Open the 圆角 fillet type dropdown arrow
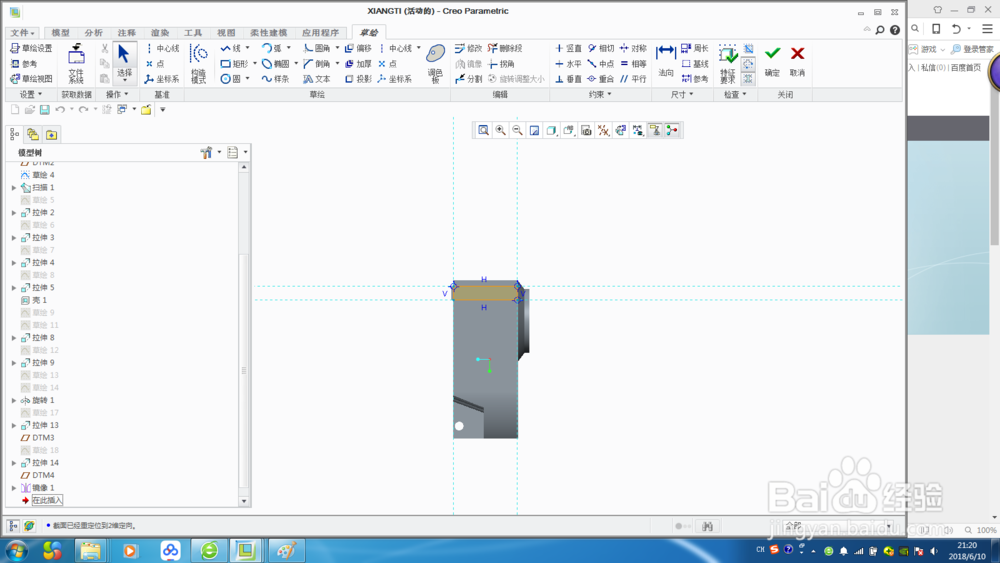Image resolution: width=1000 pixels, height=563 pixels. (337, 48)
